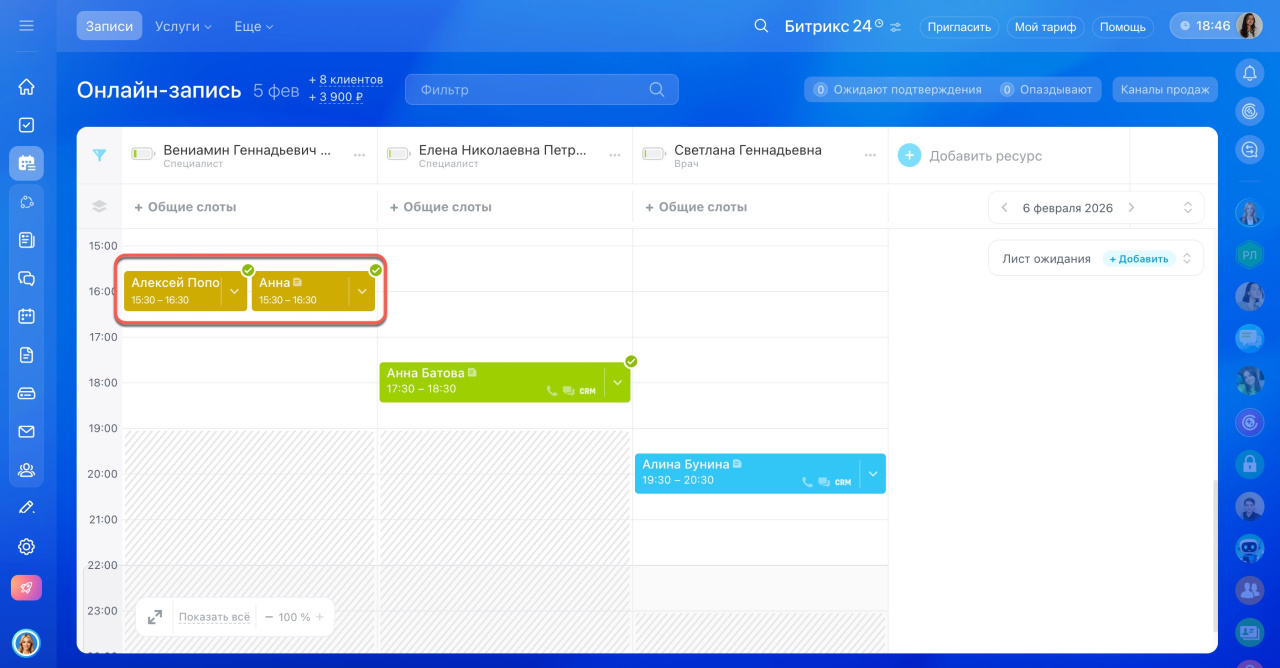
Task: Click Показать всё link
Action: 214,617
